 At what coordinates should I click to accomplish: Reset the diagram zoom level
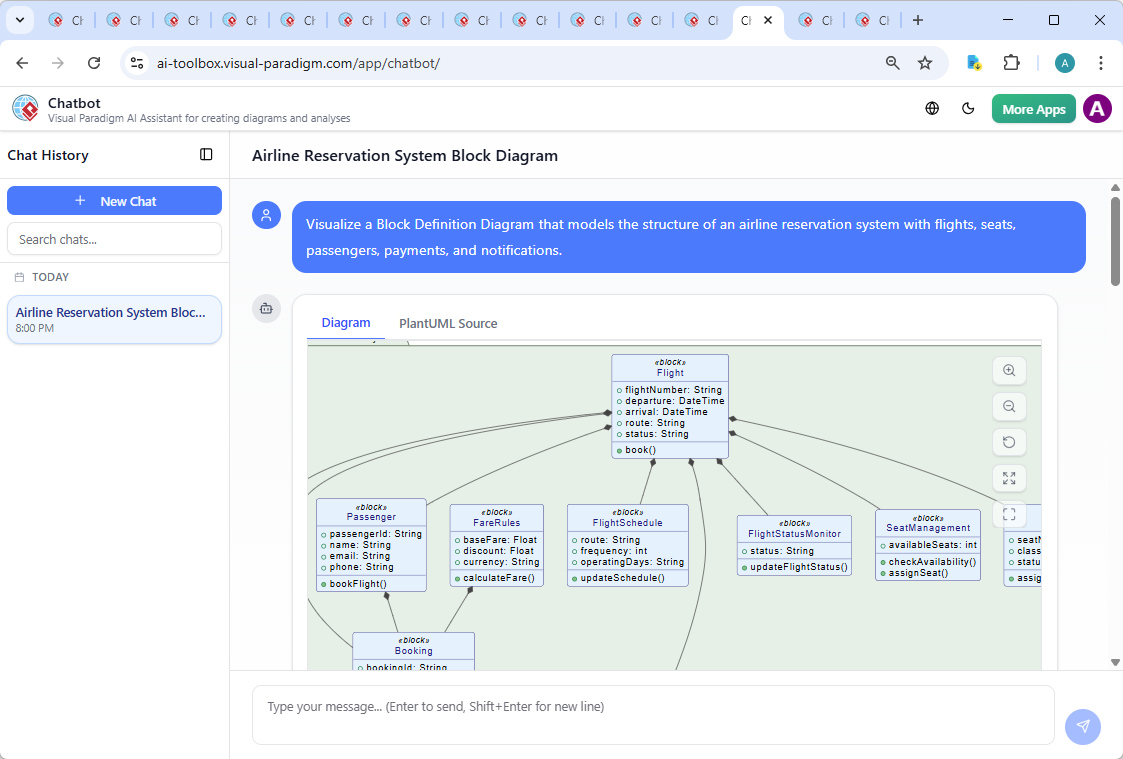pyautogui.click(x=1009, y=442)
